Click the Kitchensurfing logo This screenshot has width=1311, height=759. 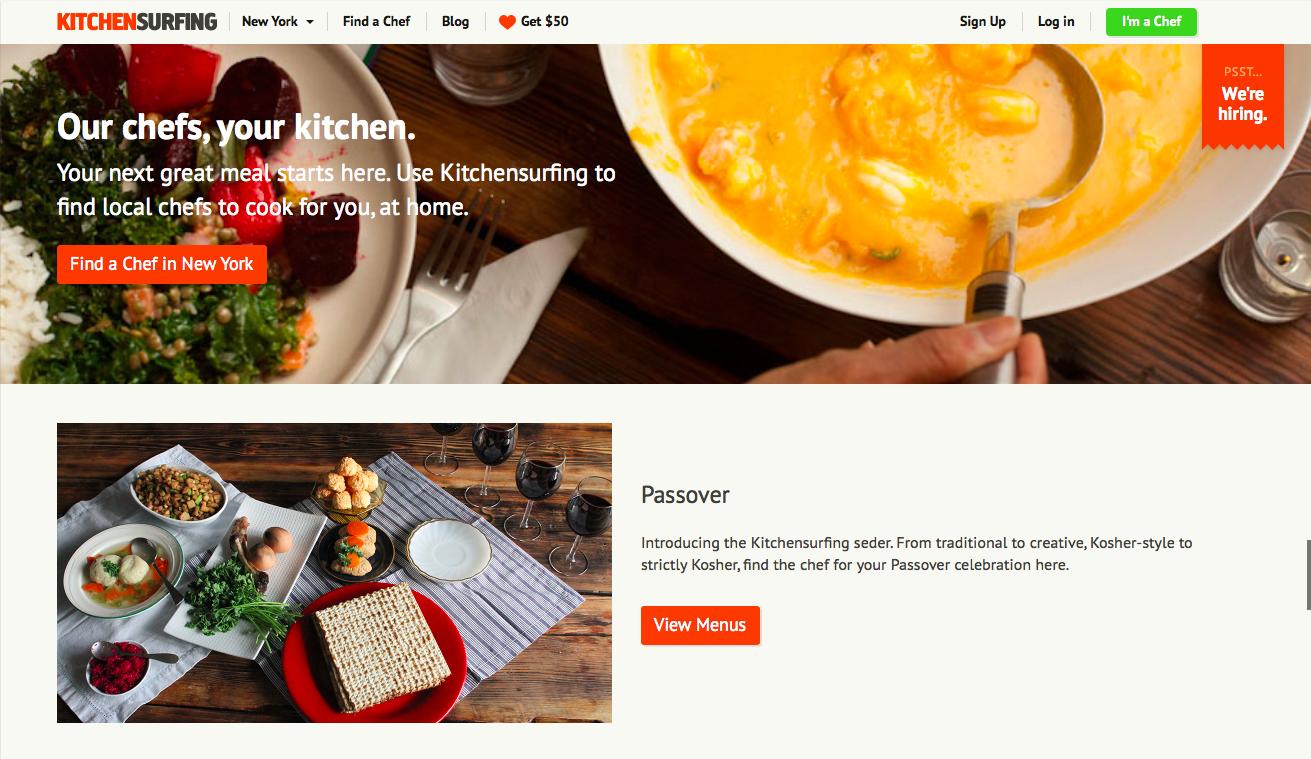[137, 21]
